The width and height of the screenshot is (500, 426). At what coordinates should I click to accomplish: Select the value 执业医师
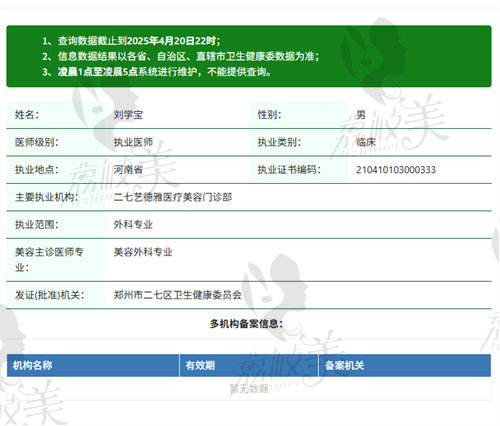pyautogui.click(x=133, y=142)
